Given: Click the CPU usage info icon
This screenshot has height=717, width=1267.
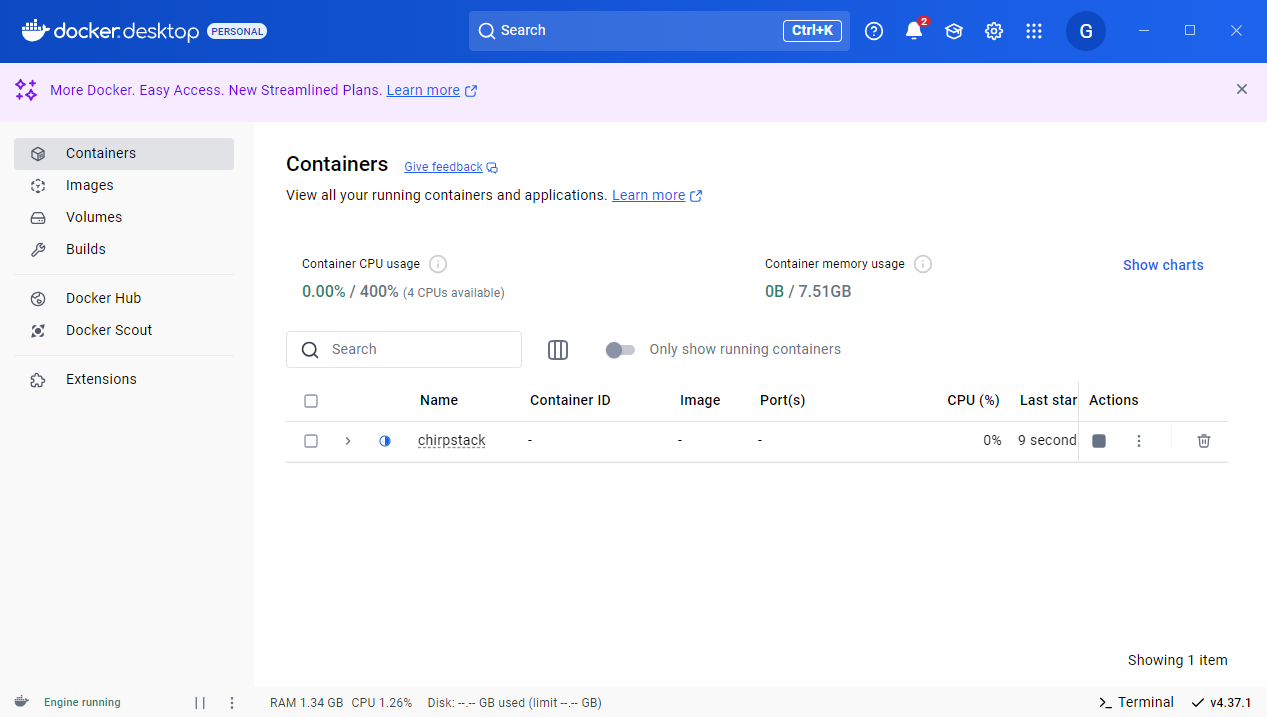Looking at the screenshot, I should pos(438,264).
